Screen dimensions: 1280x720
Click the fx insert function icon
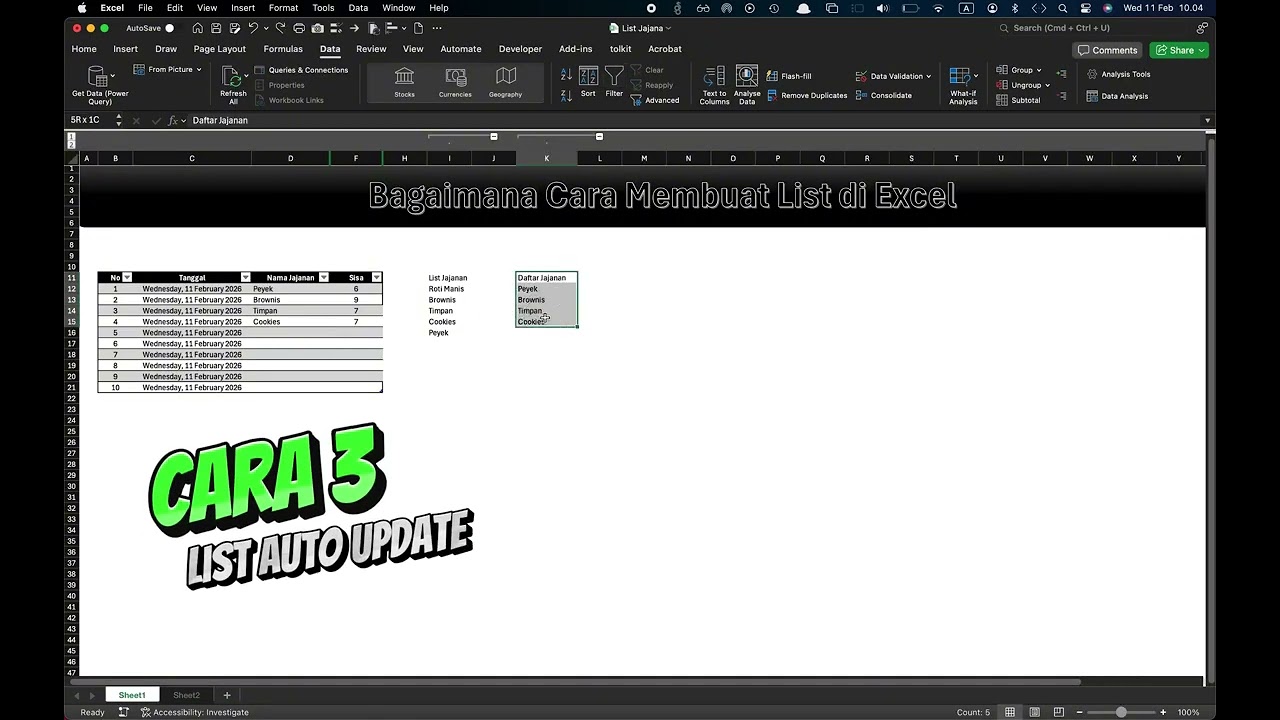tap(172, 120)
